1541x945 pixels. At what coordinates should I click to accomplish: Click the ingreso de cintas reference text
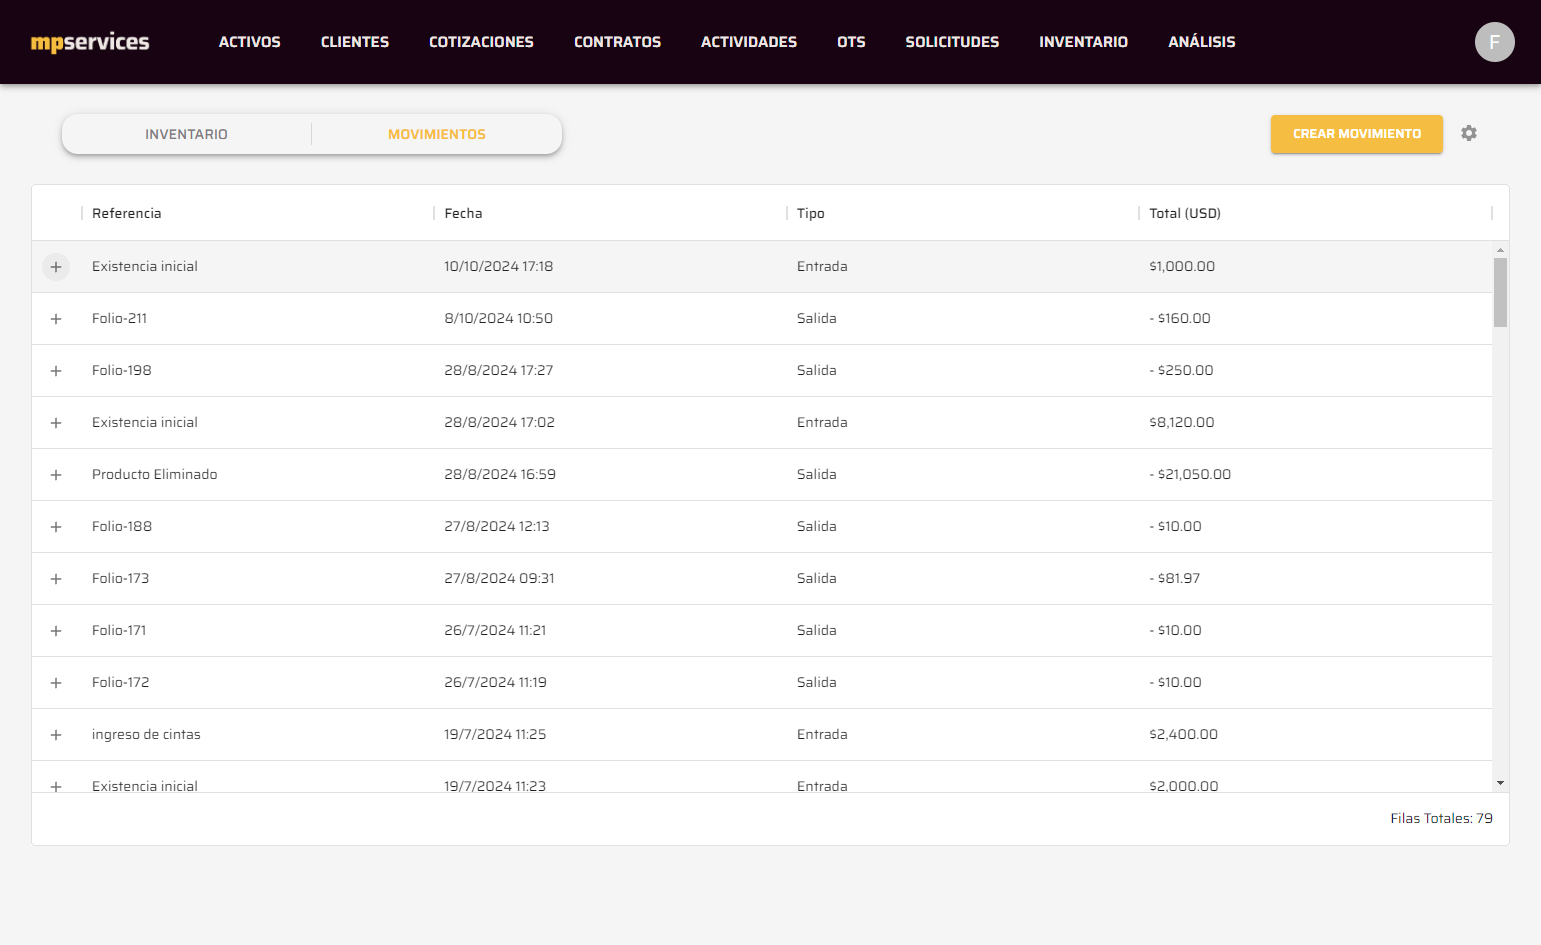tap(146, 735)
